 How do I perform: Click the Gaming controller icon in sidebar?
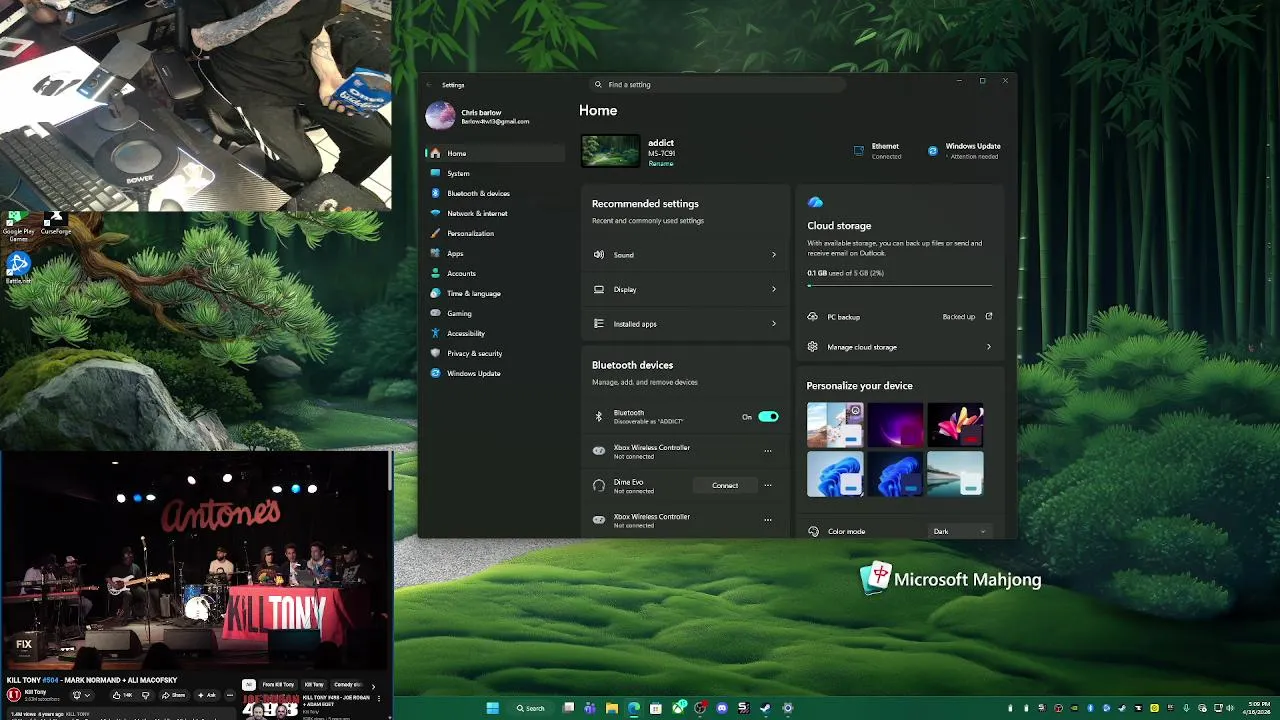[435, 313]
